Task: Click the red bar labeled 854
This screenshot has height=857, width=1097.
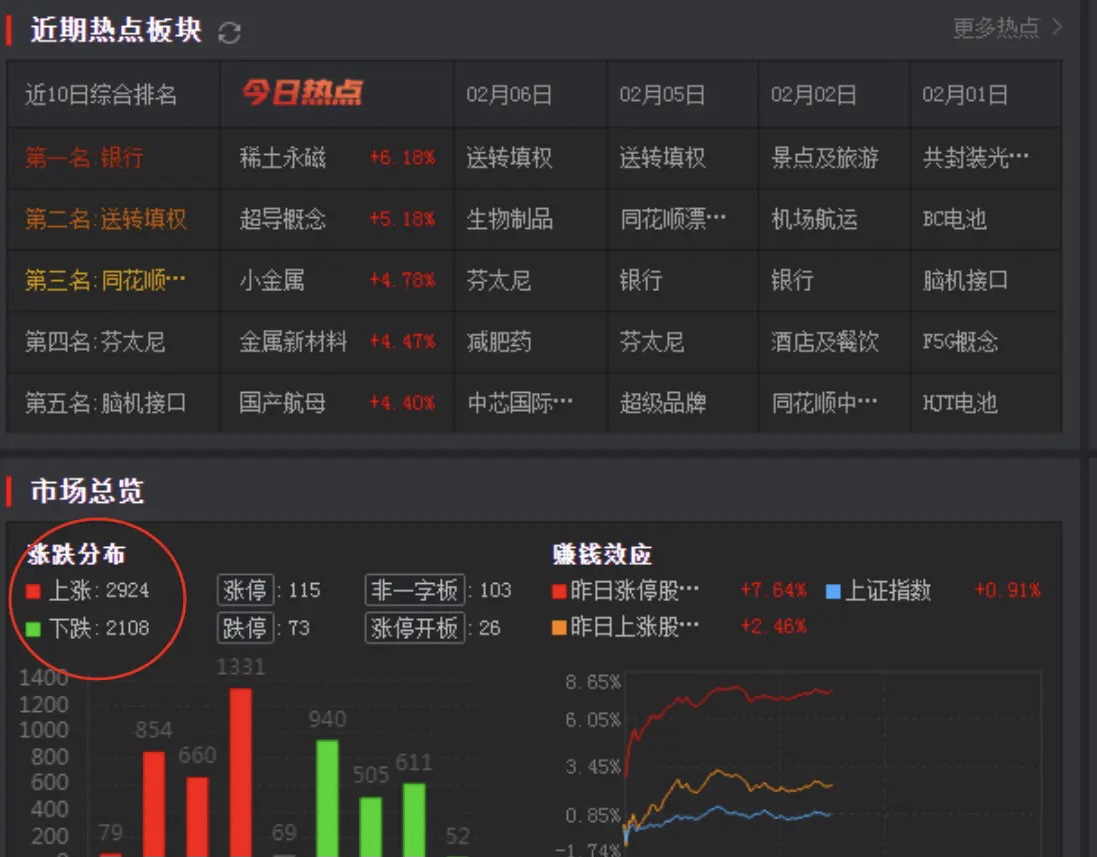Action: [x=154, y=804]
